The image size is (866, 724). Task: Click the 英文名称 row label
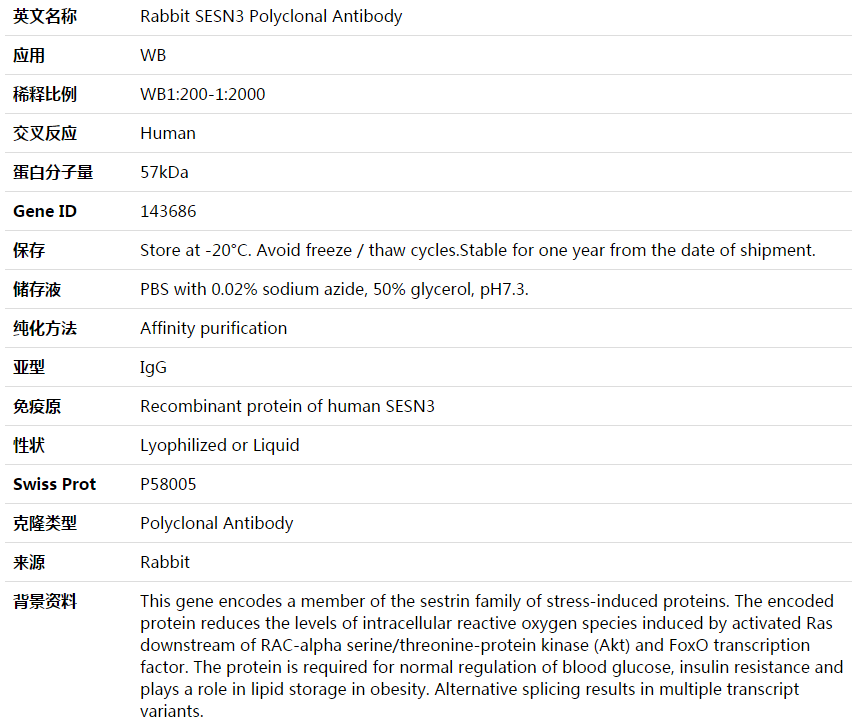[45, 17]
